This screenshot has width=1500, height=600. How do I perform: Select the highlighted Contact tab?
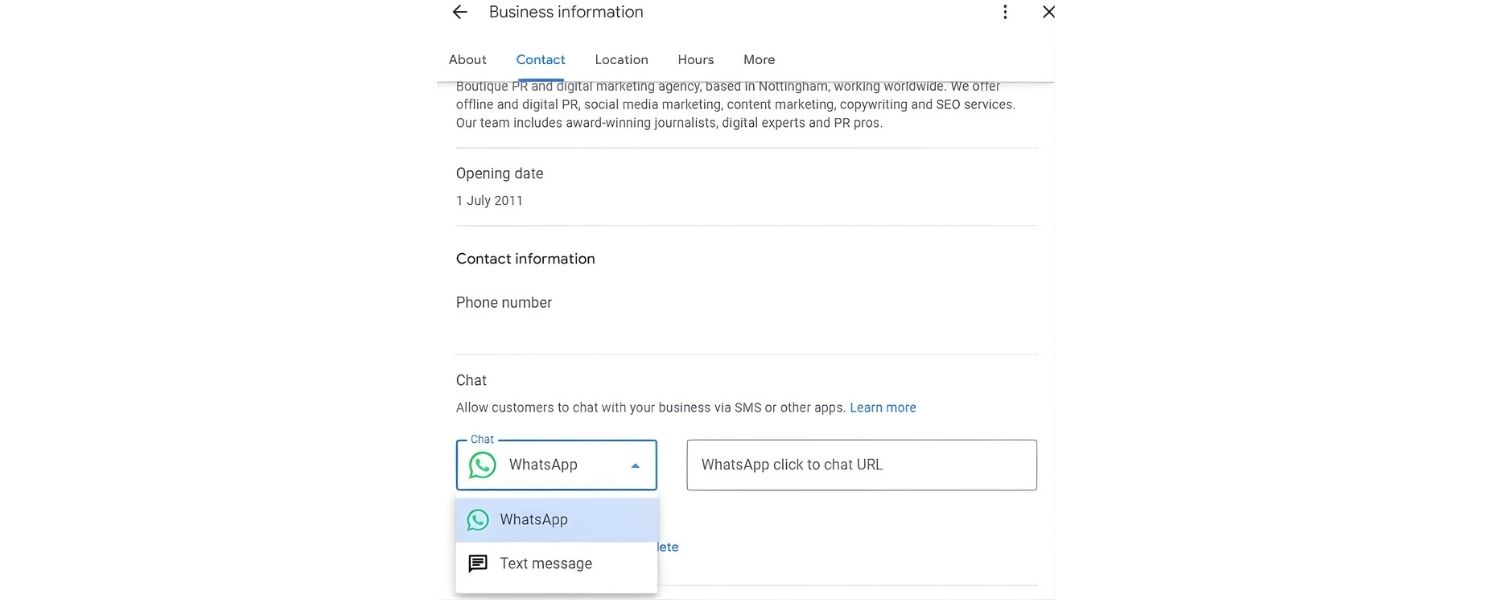click(x=541, y=57)
